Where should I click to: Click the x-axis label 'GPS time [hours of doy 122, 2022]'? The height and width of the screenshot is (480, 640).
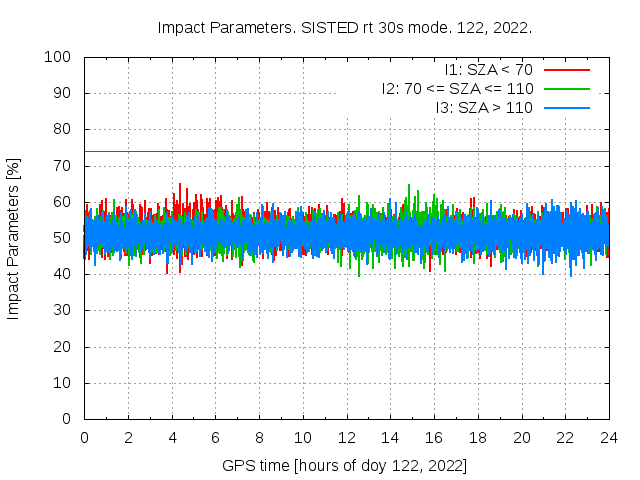pyautogui.click(x=344, y=466)
